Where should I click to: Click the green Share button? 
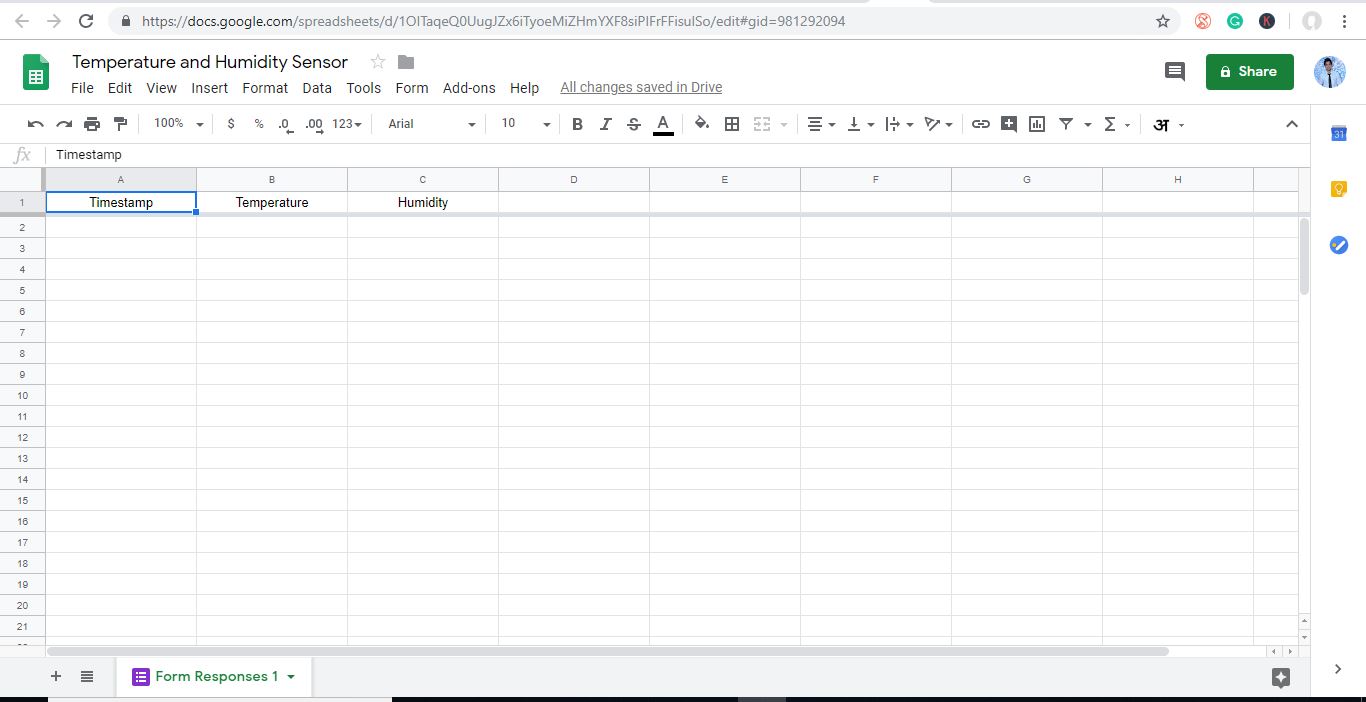tap(1249, 72)
